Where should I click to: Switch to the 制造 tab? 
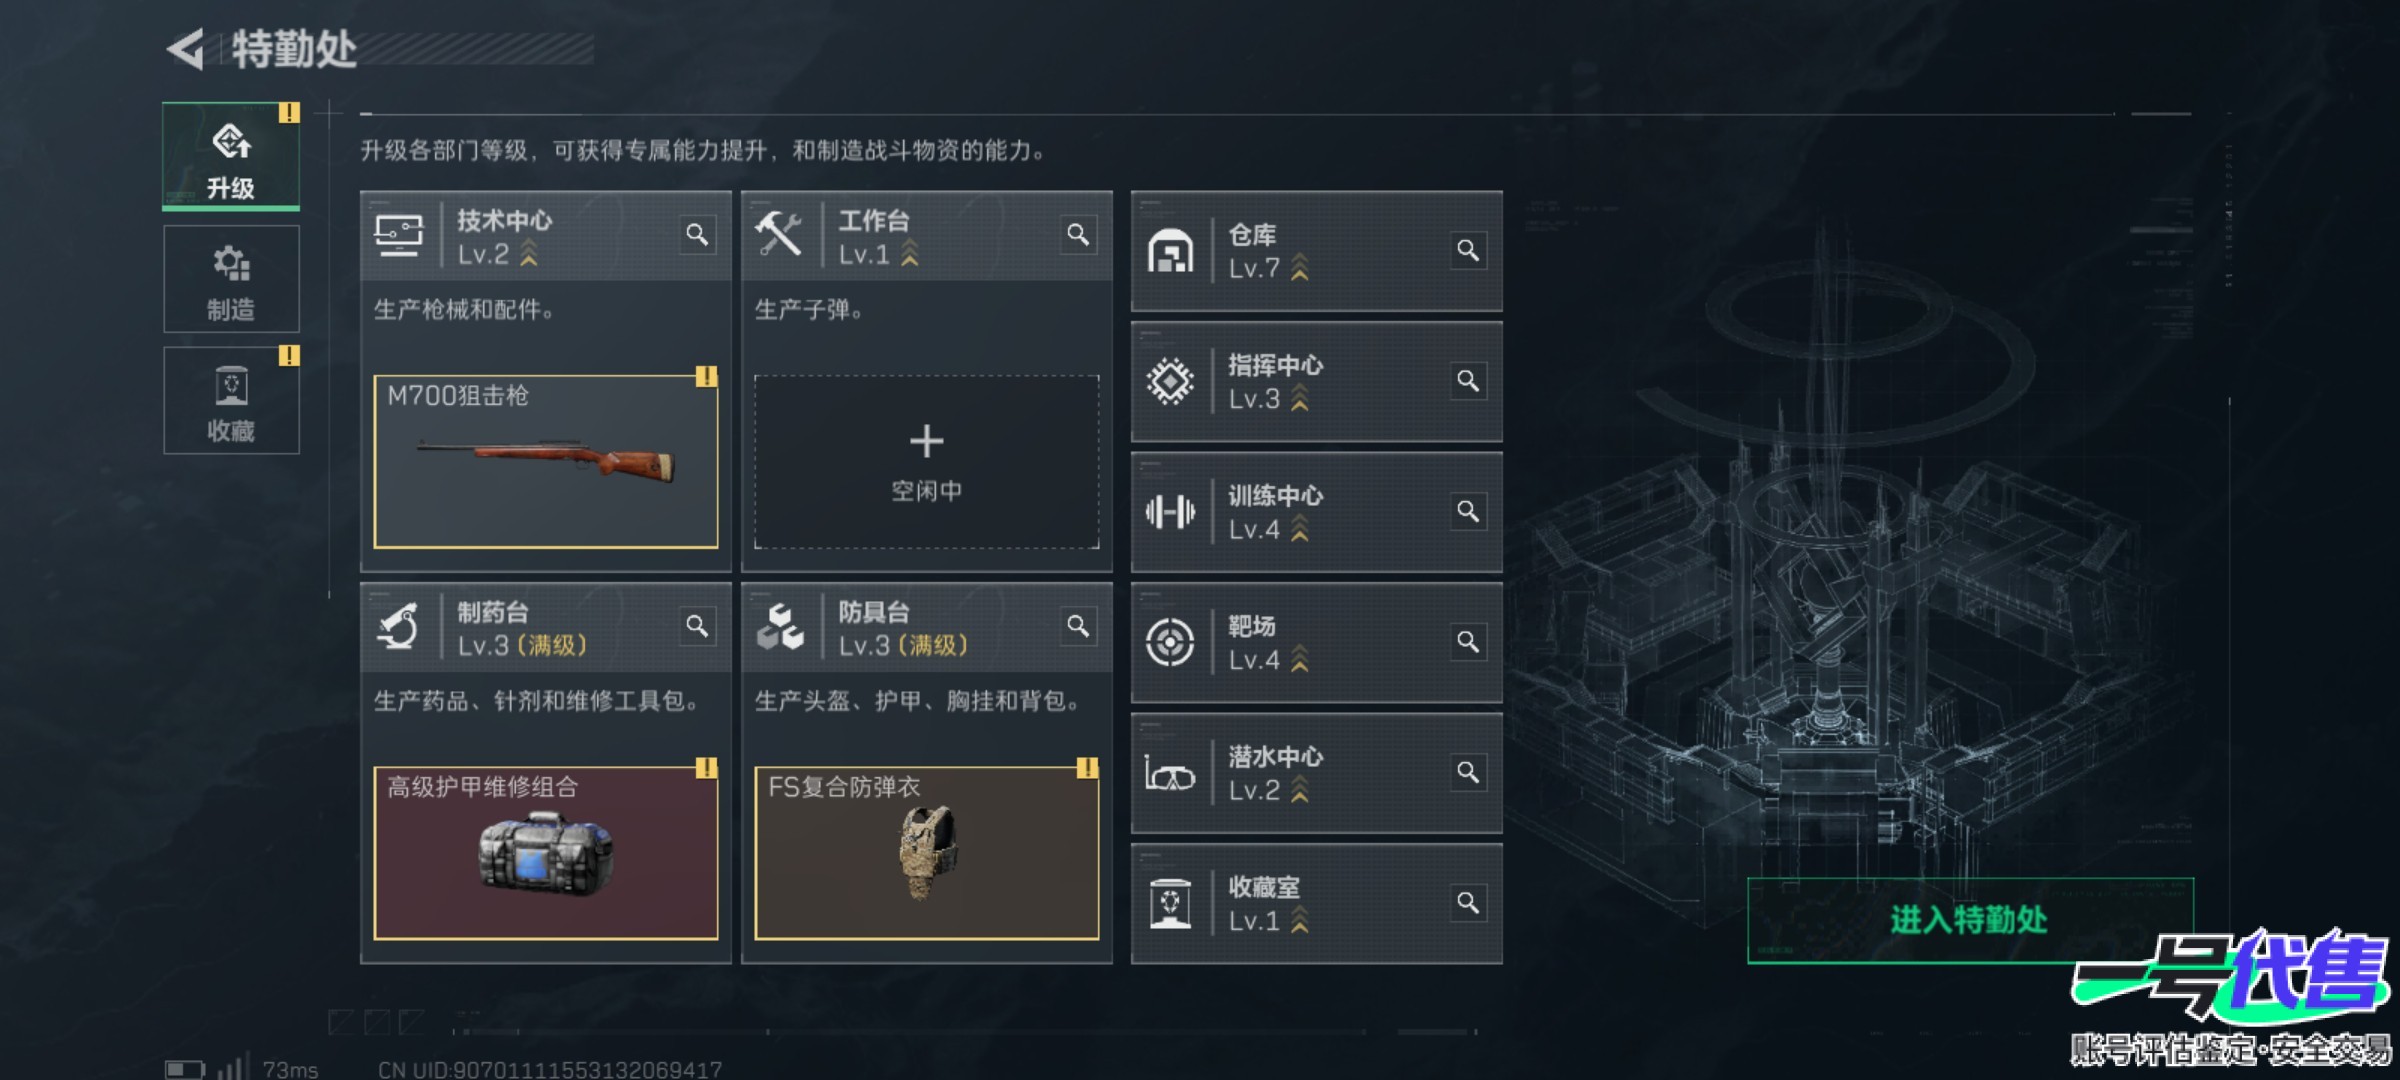[x=231, y=279]
